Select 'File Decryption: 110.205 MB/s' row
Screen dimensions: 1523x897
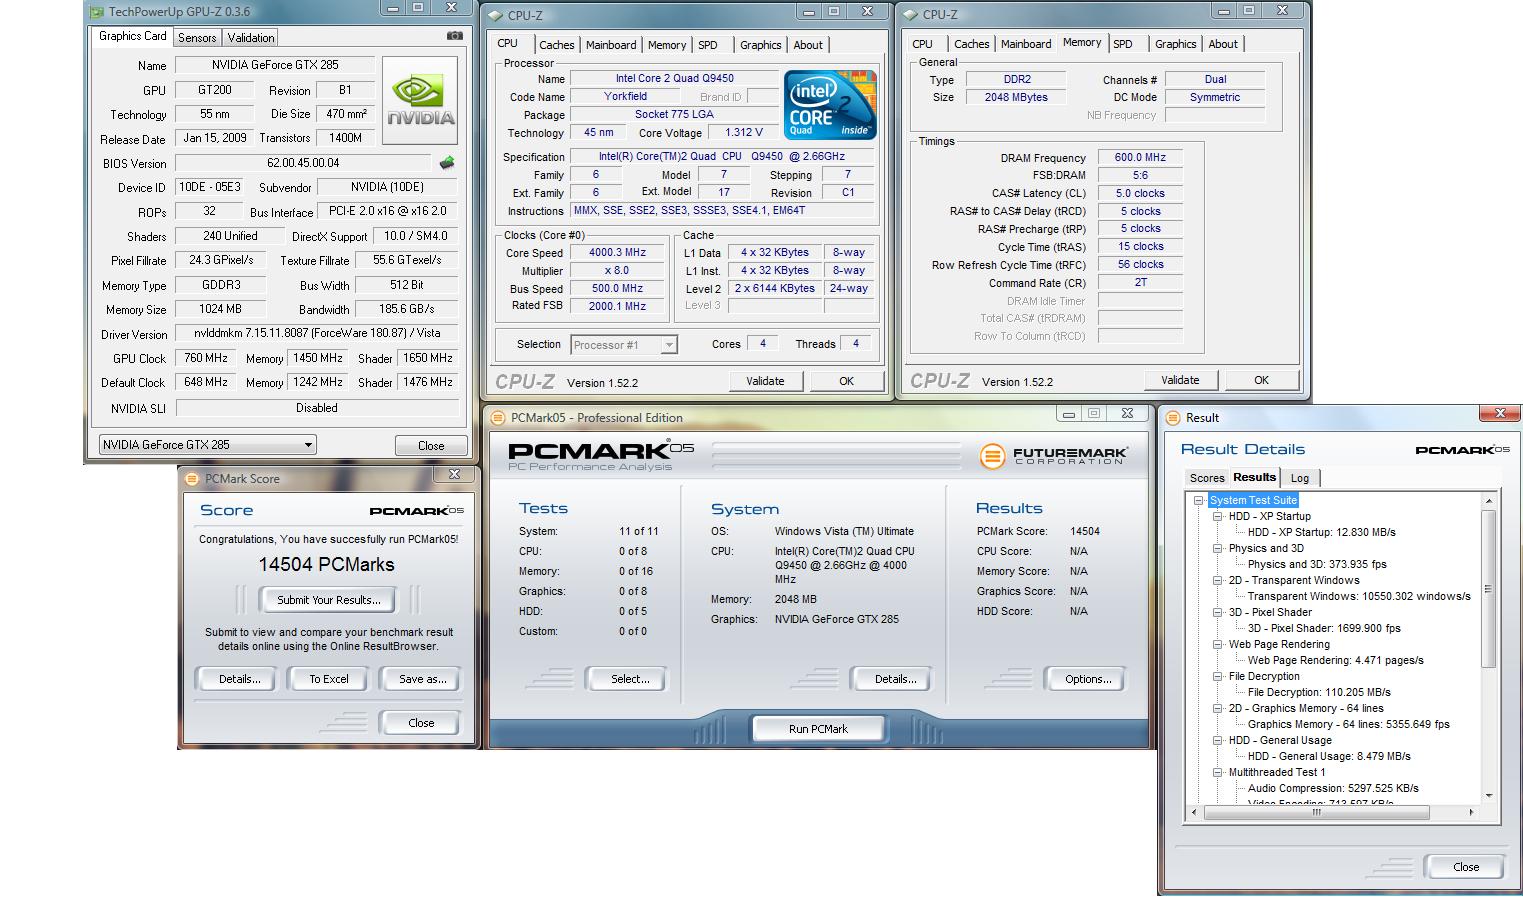click(x=1319, y=692)
